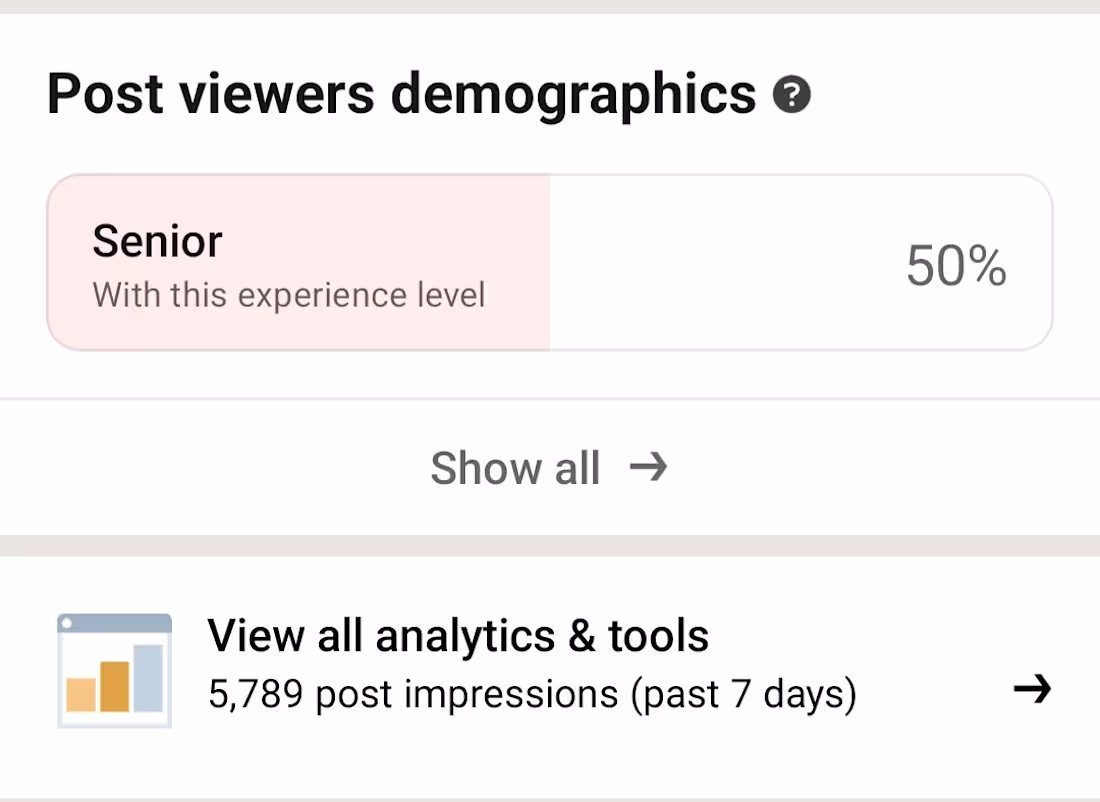Click the bar chart analytics icon
This screenshot has height=802, width=1100.
pyautogui.click(x=114, y=670)
